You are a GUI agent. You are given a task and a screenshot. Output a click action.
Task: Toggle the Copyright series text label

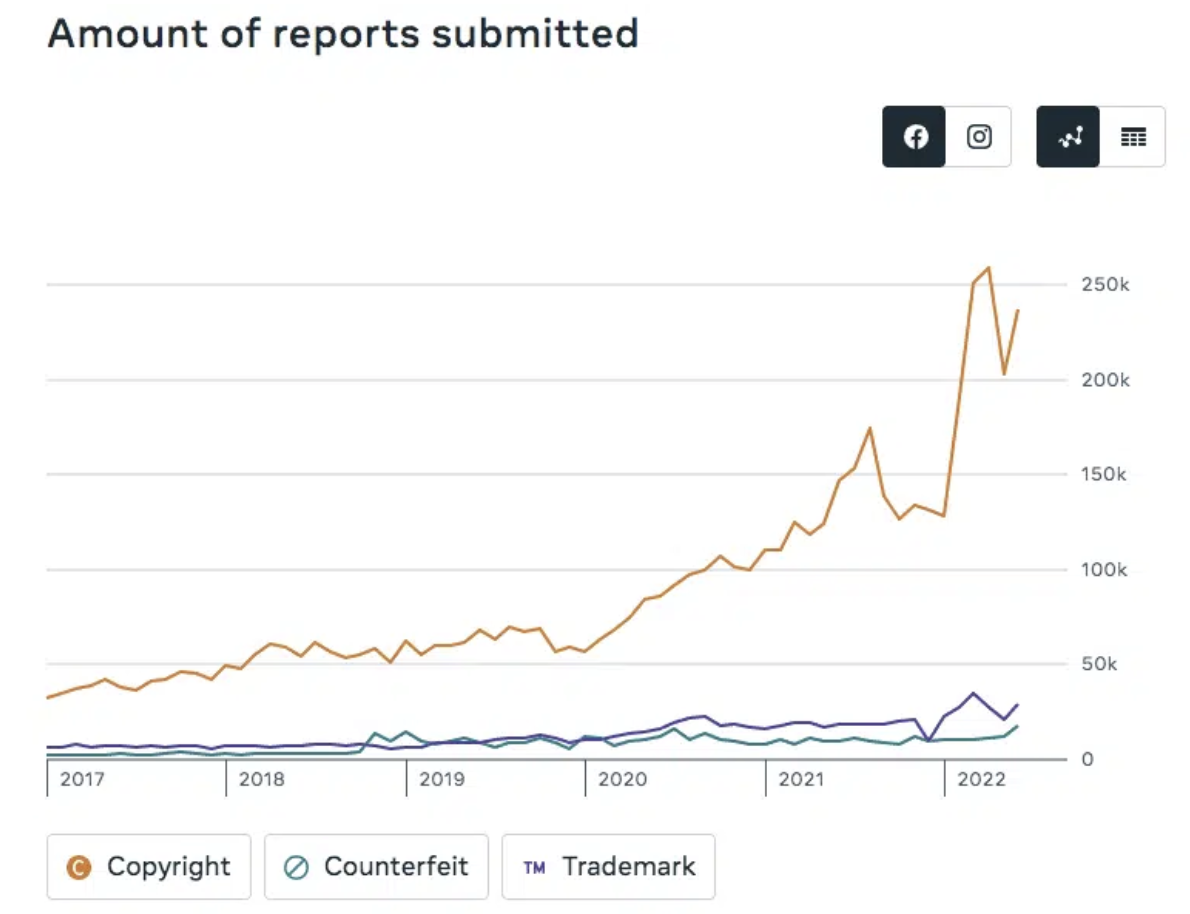click(x=168, y=867)
